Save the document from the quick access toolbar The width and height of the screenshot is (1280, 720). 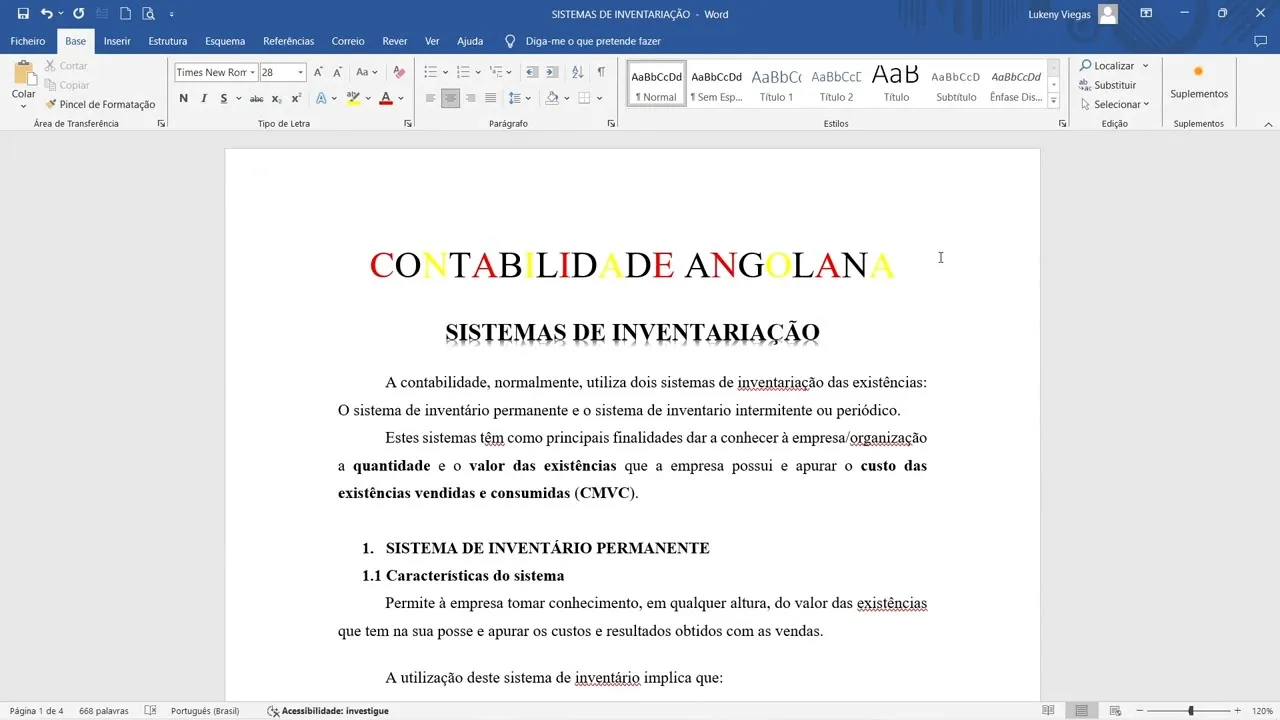23,14
